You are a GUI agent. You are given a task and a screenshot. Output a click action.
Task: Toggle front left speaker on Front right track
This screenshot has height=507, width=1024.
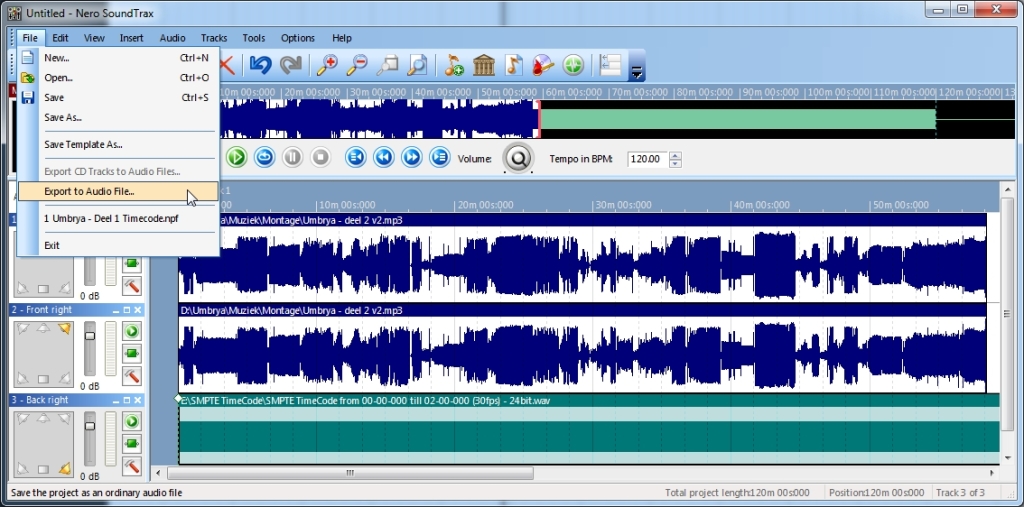(x=23, y=329)
